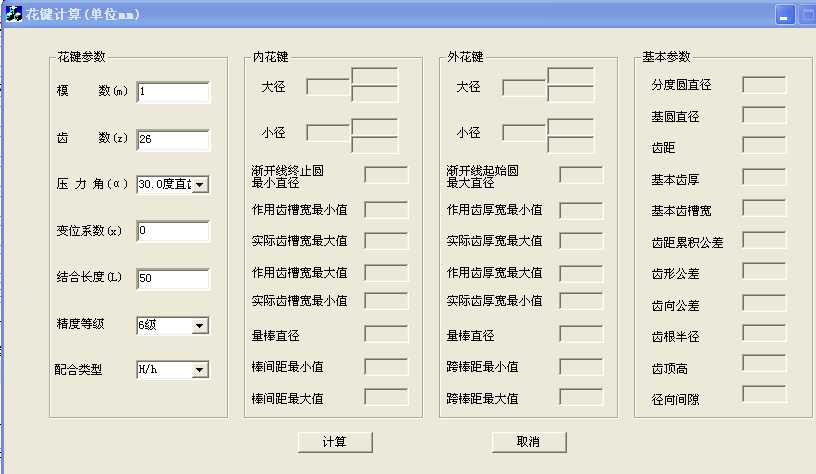Screen dimensions: 816x474
Task: Click the 计算 button
Action: click(335, 442)
